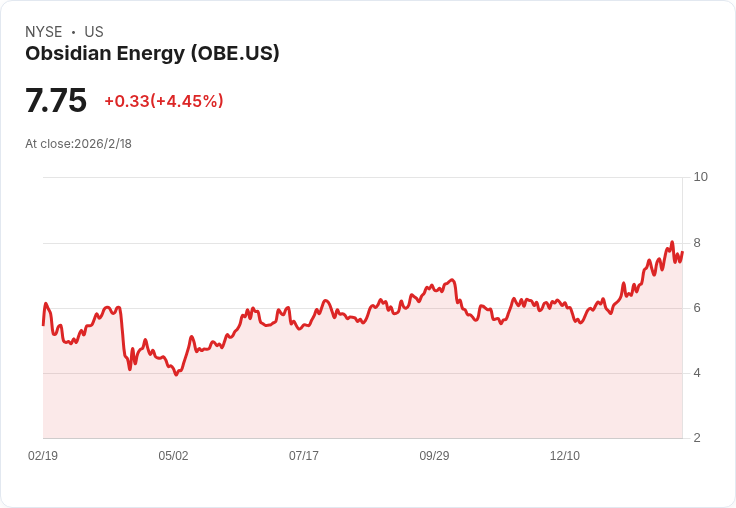
Task: Click the Obsidian Energy (OBE.US) title
Action: tap(152, 54)
